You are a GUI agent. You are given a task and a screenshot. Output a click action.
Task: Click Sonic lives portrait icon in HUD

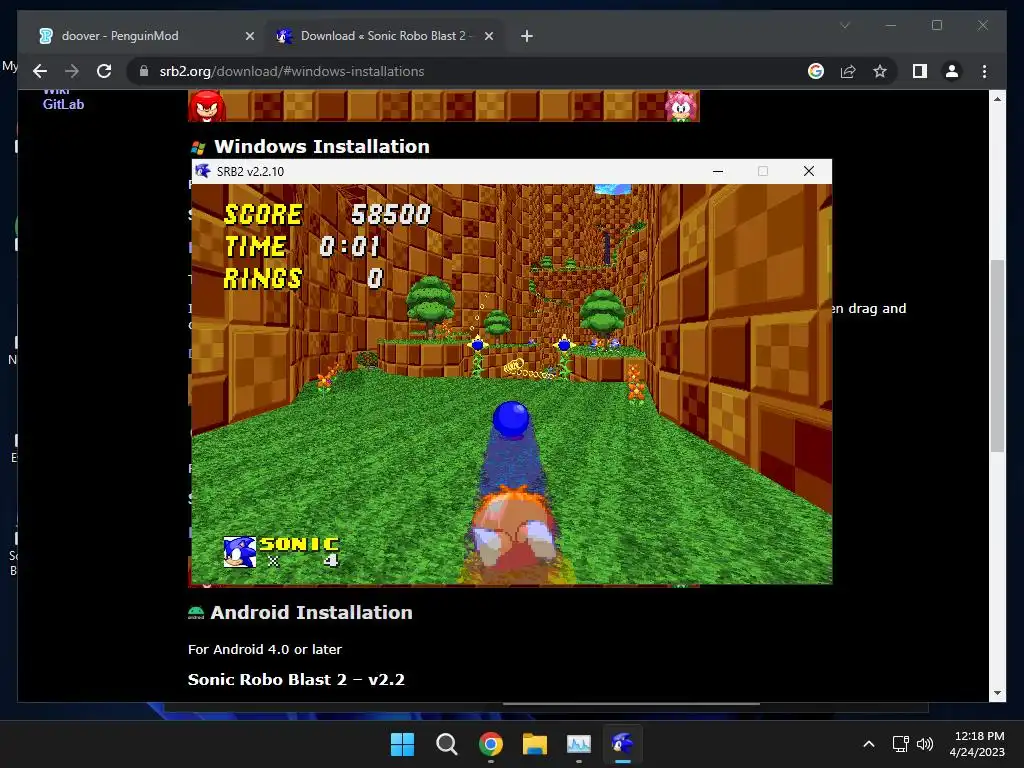[239, 552]
